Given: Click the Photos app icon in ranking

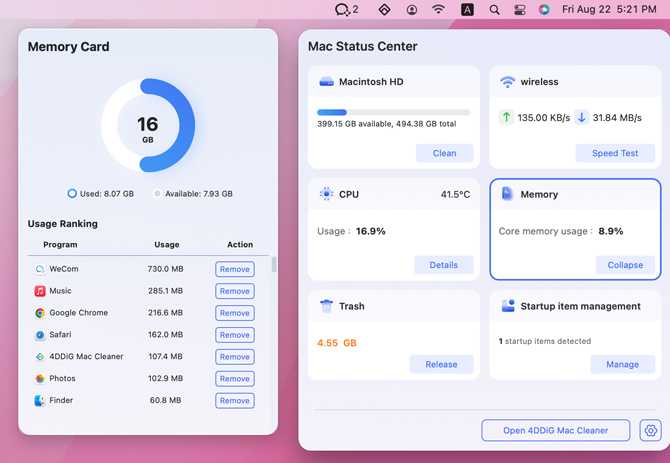Looking at the screenshot, I should 40,378.
